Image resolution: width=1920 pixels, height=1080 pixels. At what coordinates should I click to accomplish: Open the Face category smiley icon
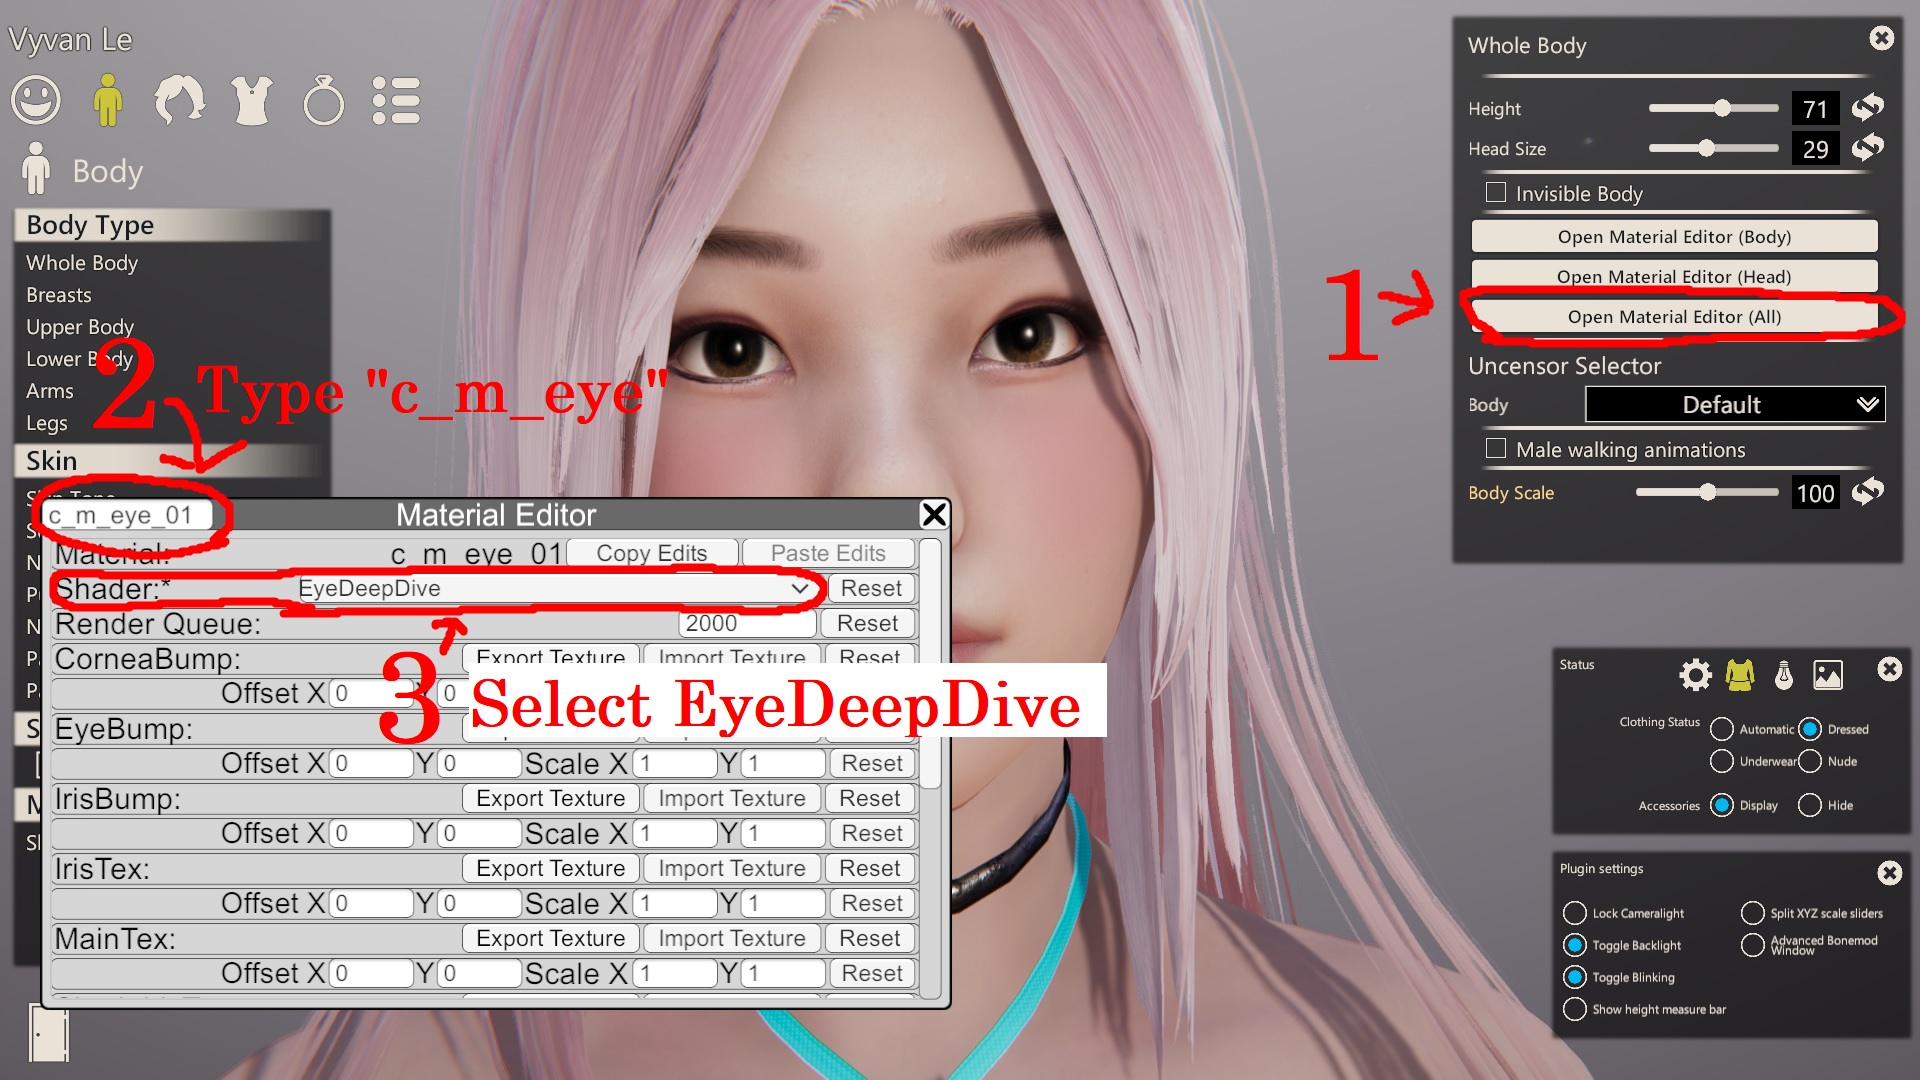[36, 100]
